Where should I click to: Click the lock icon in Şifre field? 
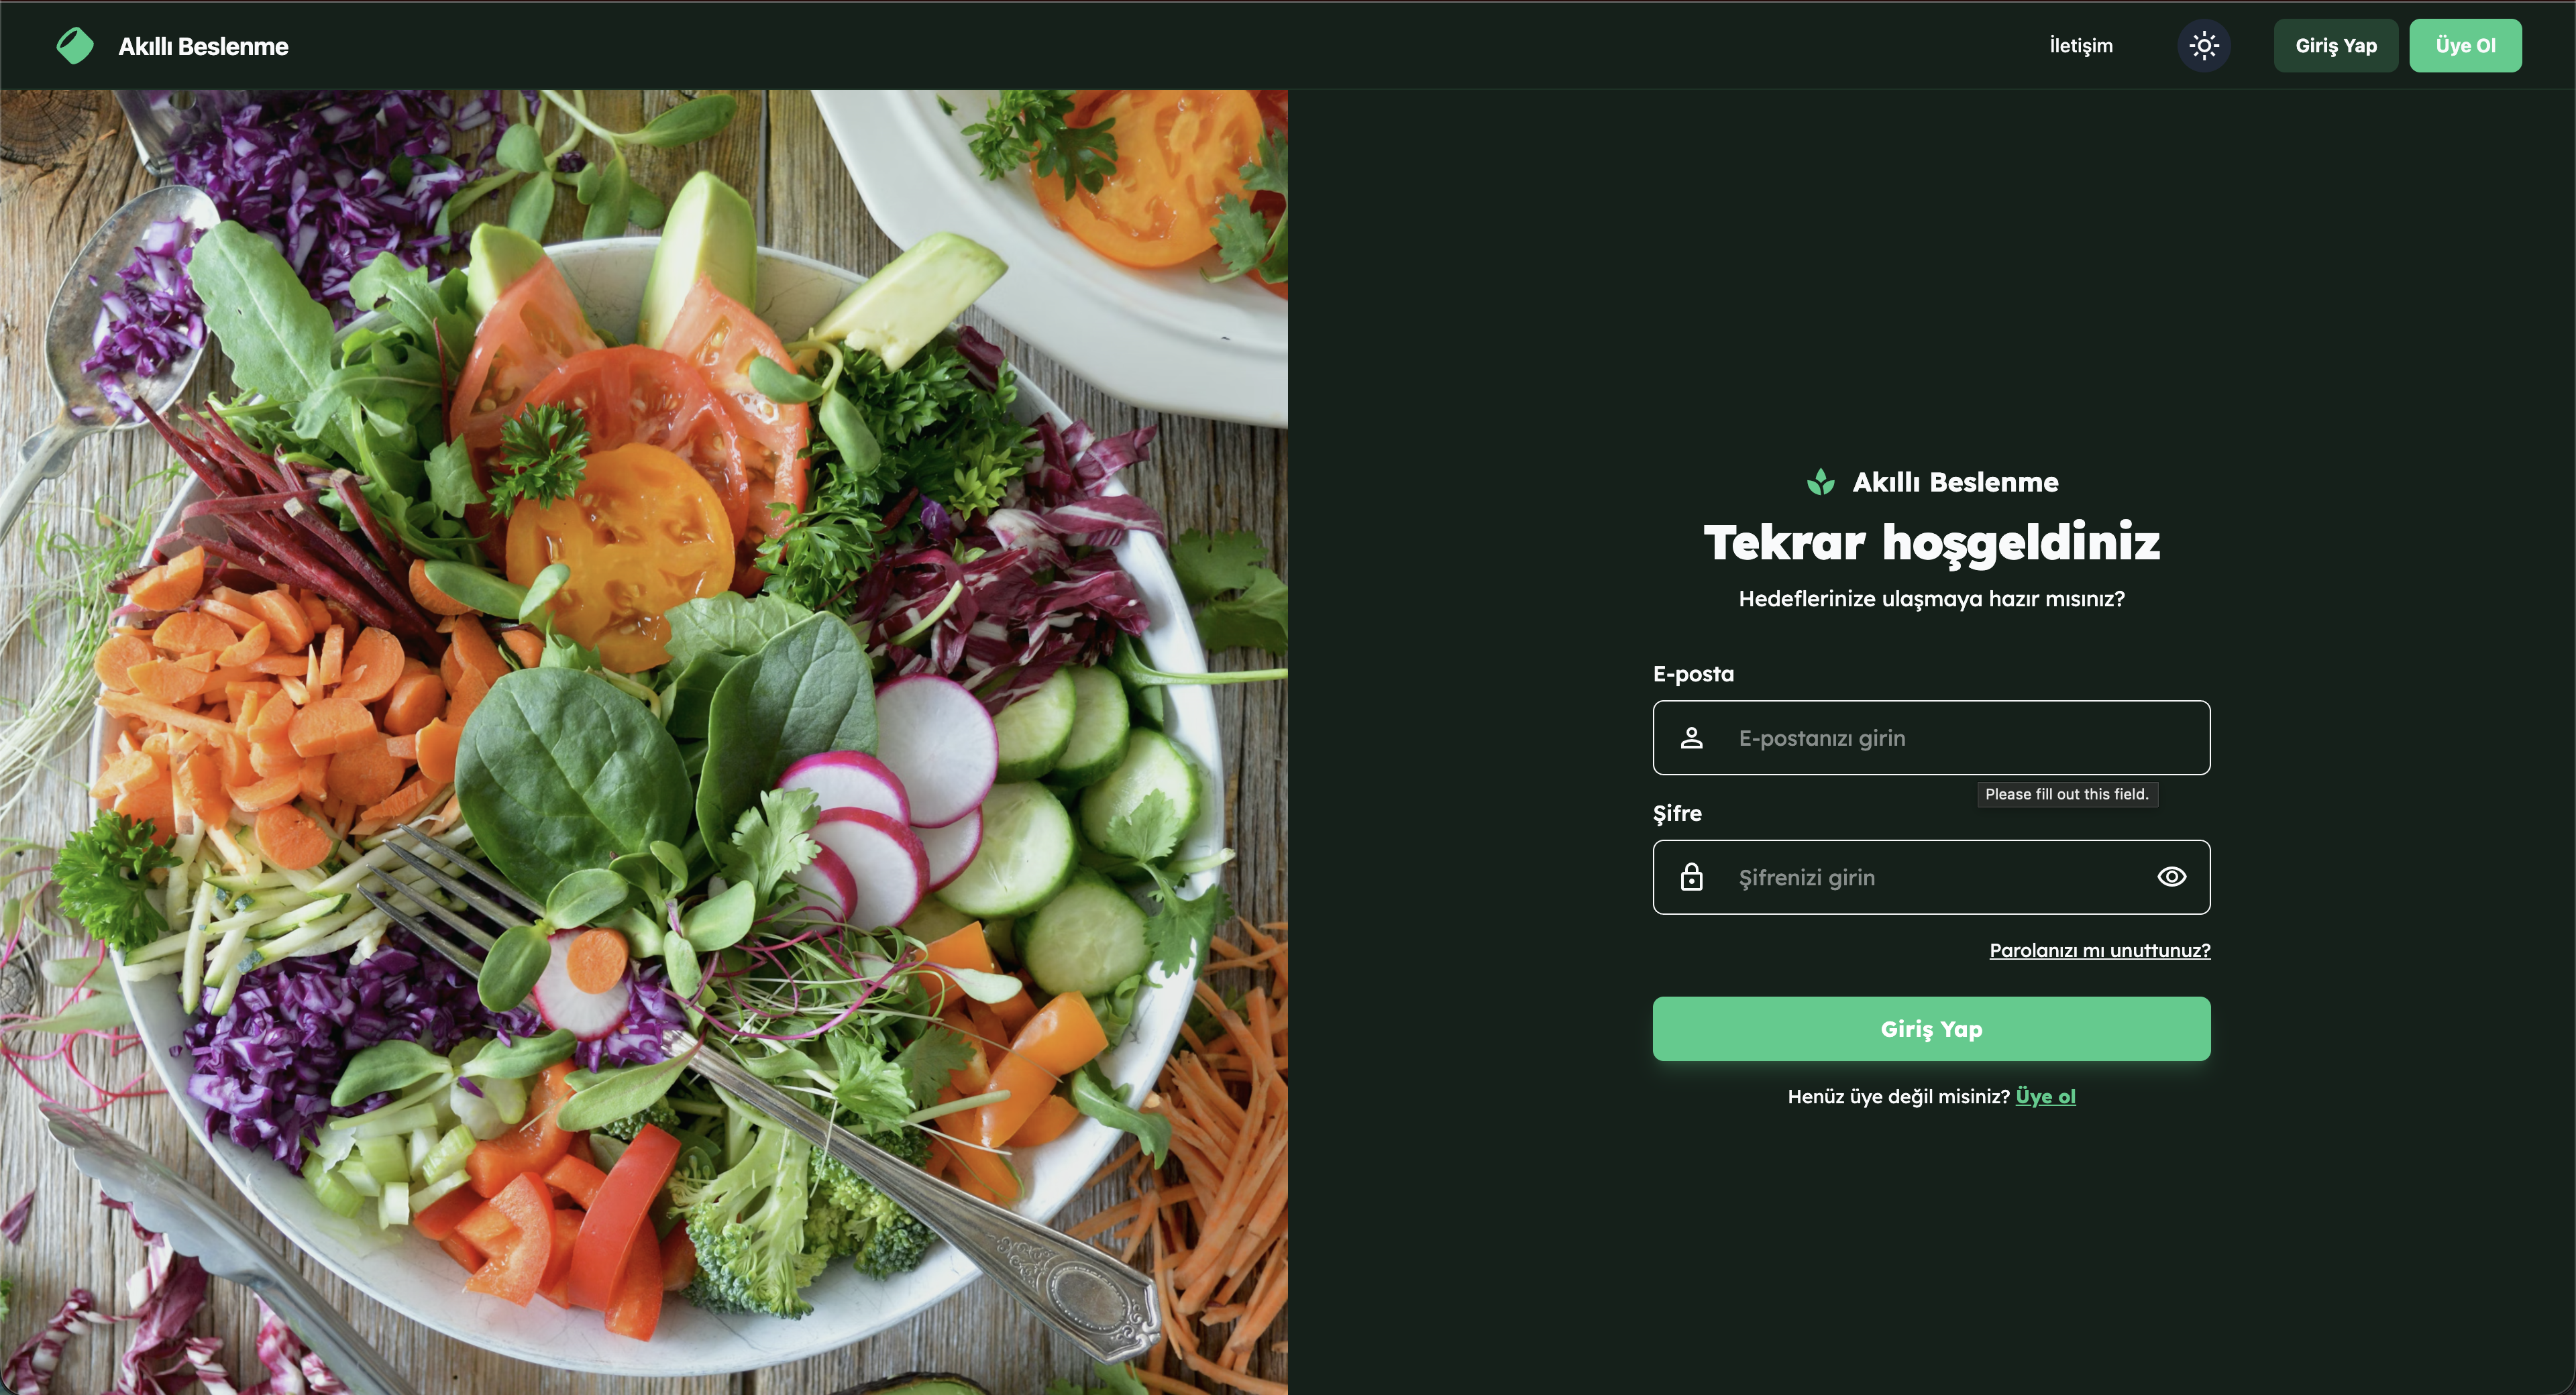[1691, 877]
